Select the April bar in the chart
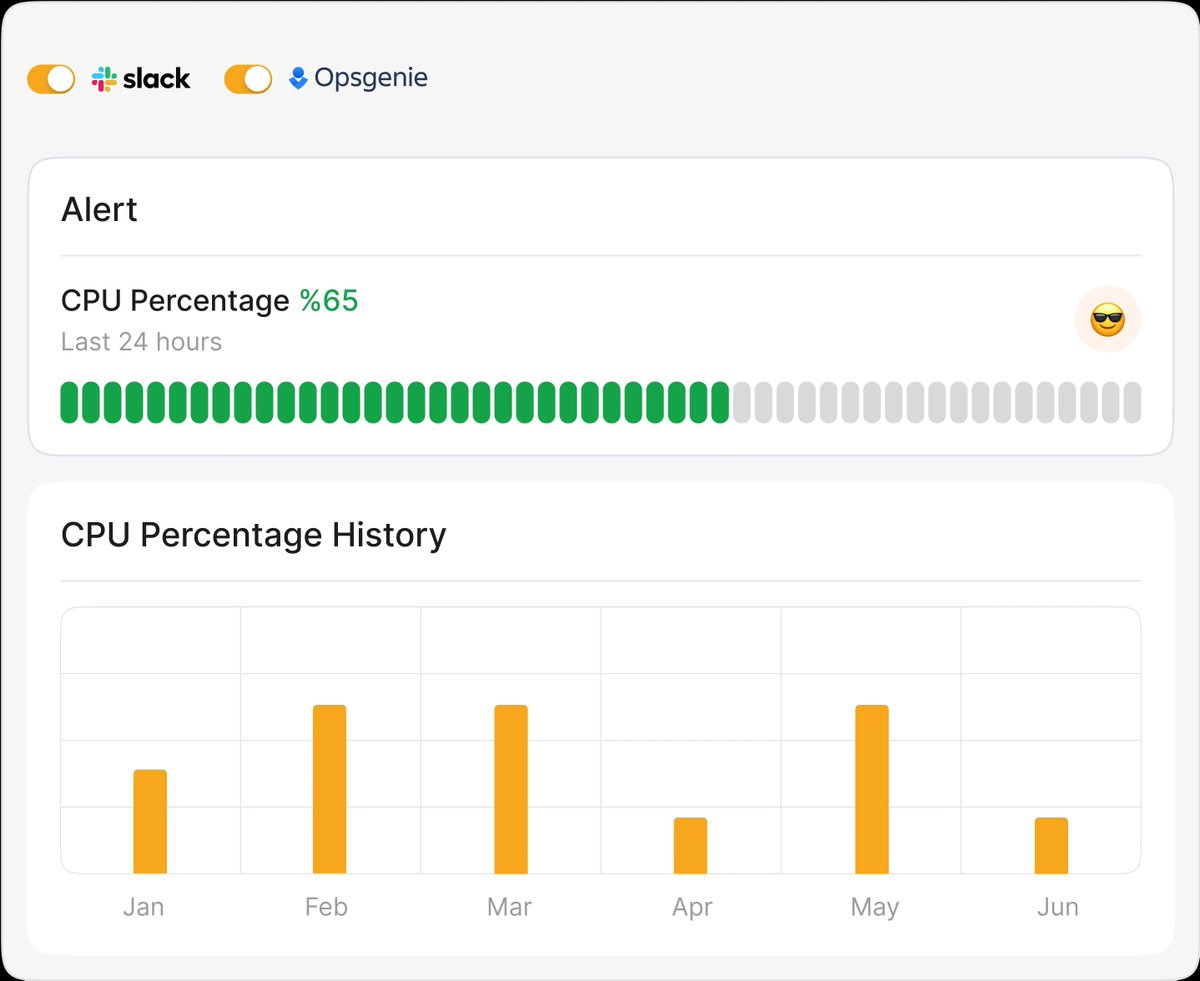The image size is (1200, 981). pyautogui.click(x=691, y=846)
